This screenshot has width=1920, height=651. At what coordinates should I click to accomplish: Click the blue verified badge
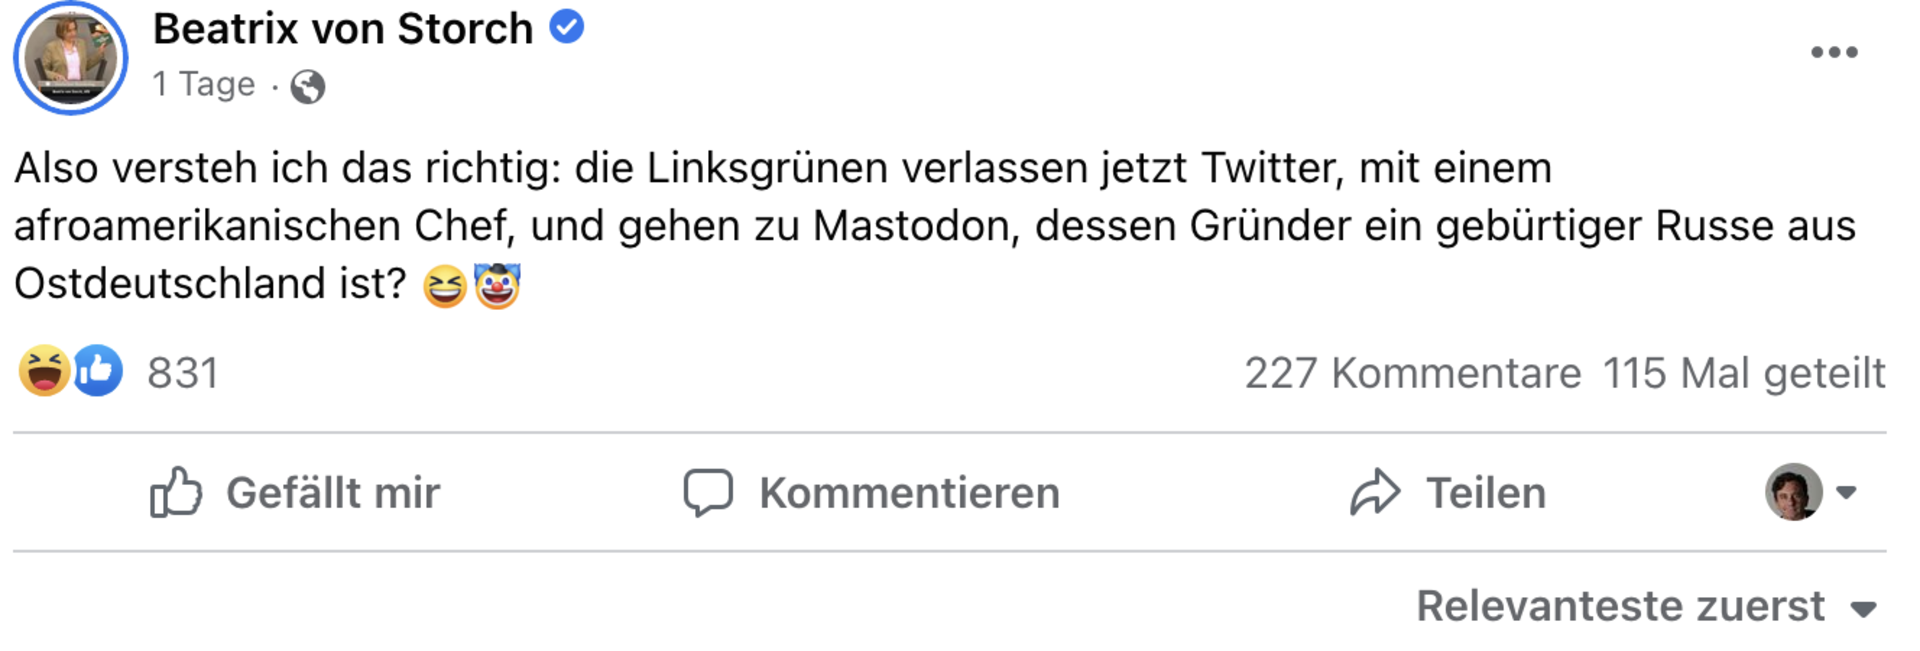pyautogui.click(x=567, y=27)
